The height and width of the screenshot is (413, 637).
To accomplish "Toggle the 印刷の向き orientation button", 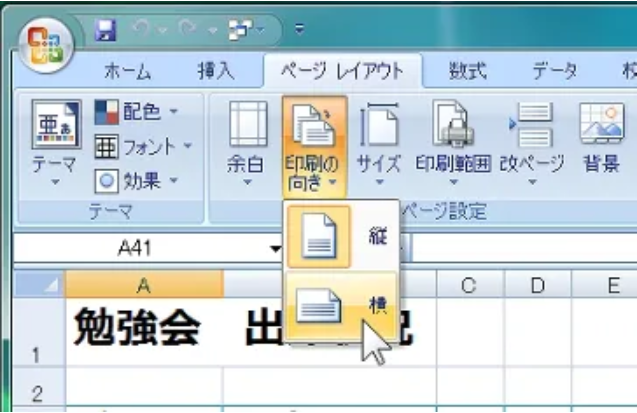I will [314, 146].
